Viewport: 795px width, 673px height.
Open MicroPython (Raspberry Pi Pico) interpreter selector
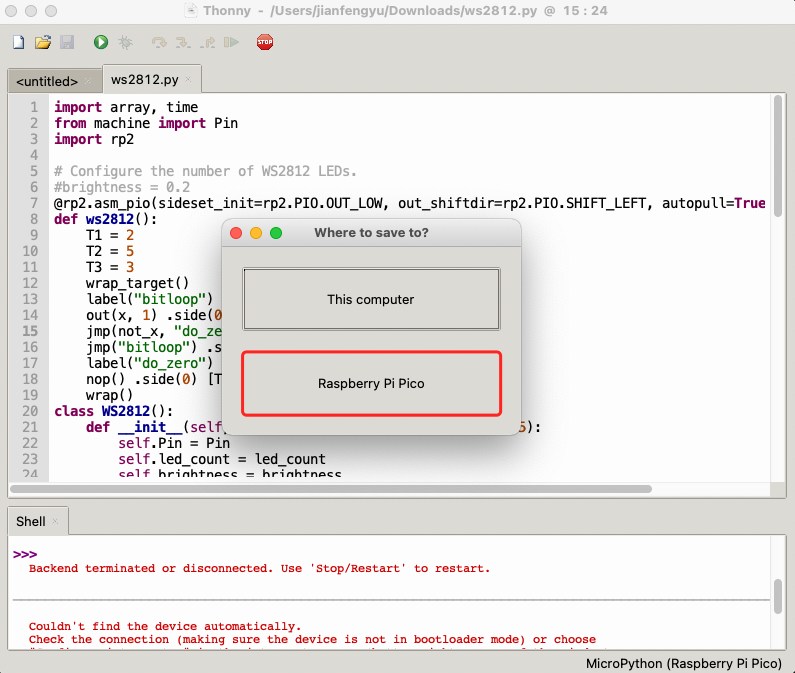[x=683, y=663]
